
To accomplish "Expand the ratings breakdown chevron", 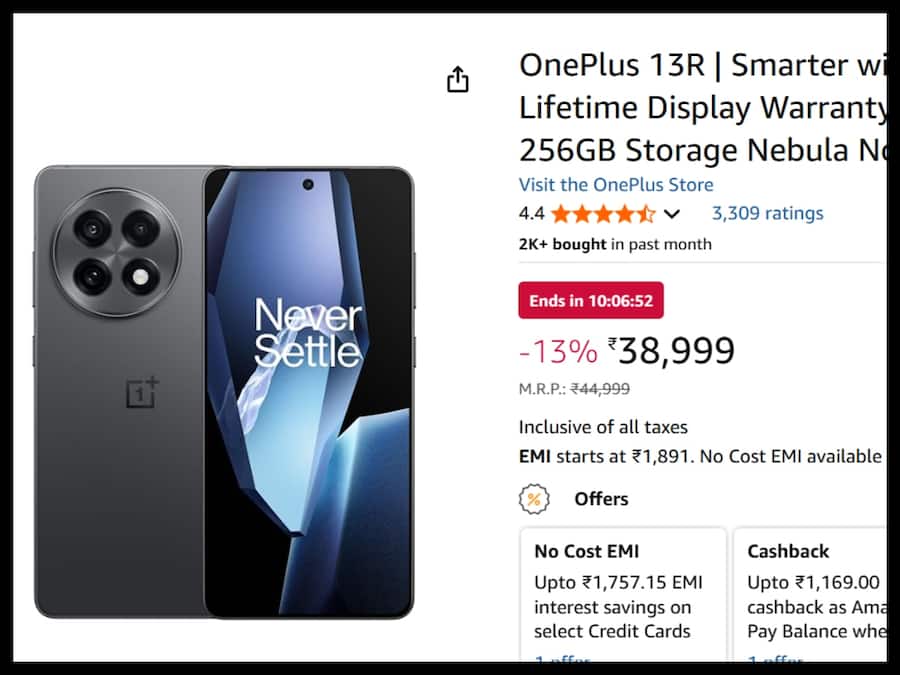I will click(x=672, y=213).
